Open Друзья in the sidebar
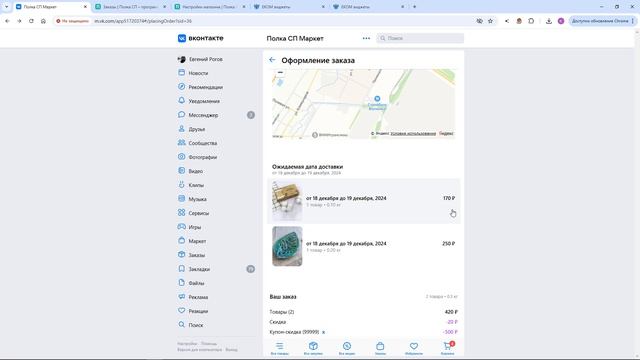The height and width of the screenshot is (360, 640). point(196,129)
